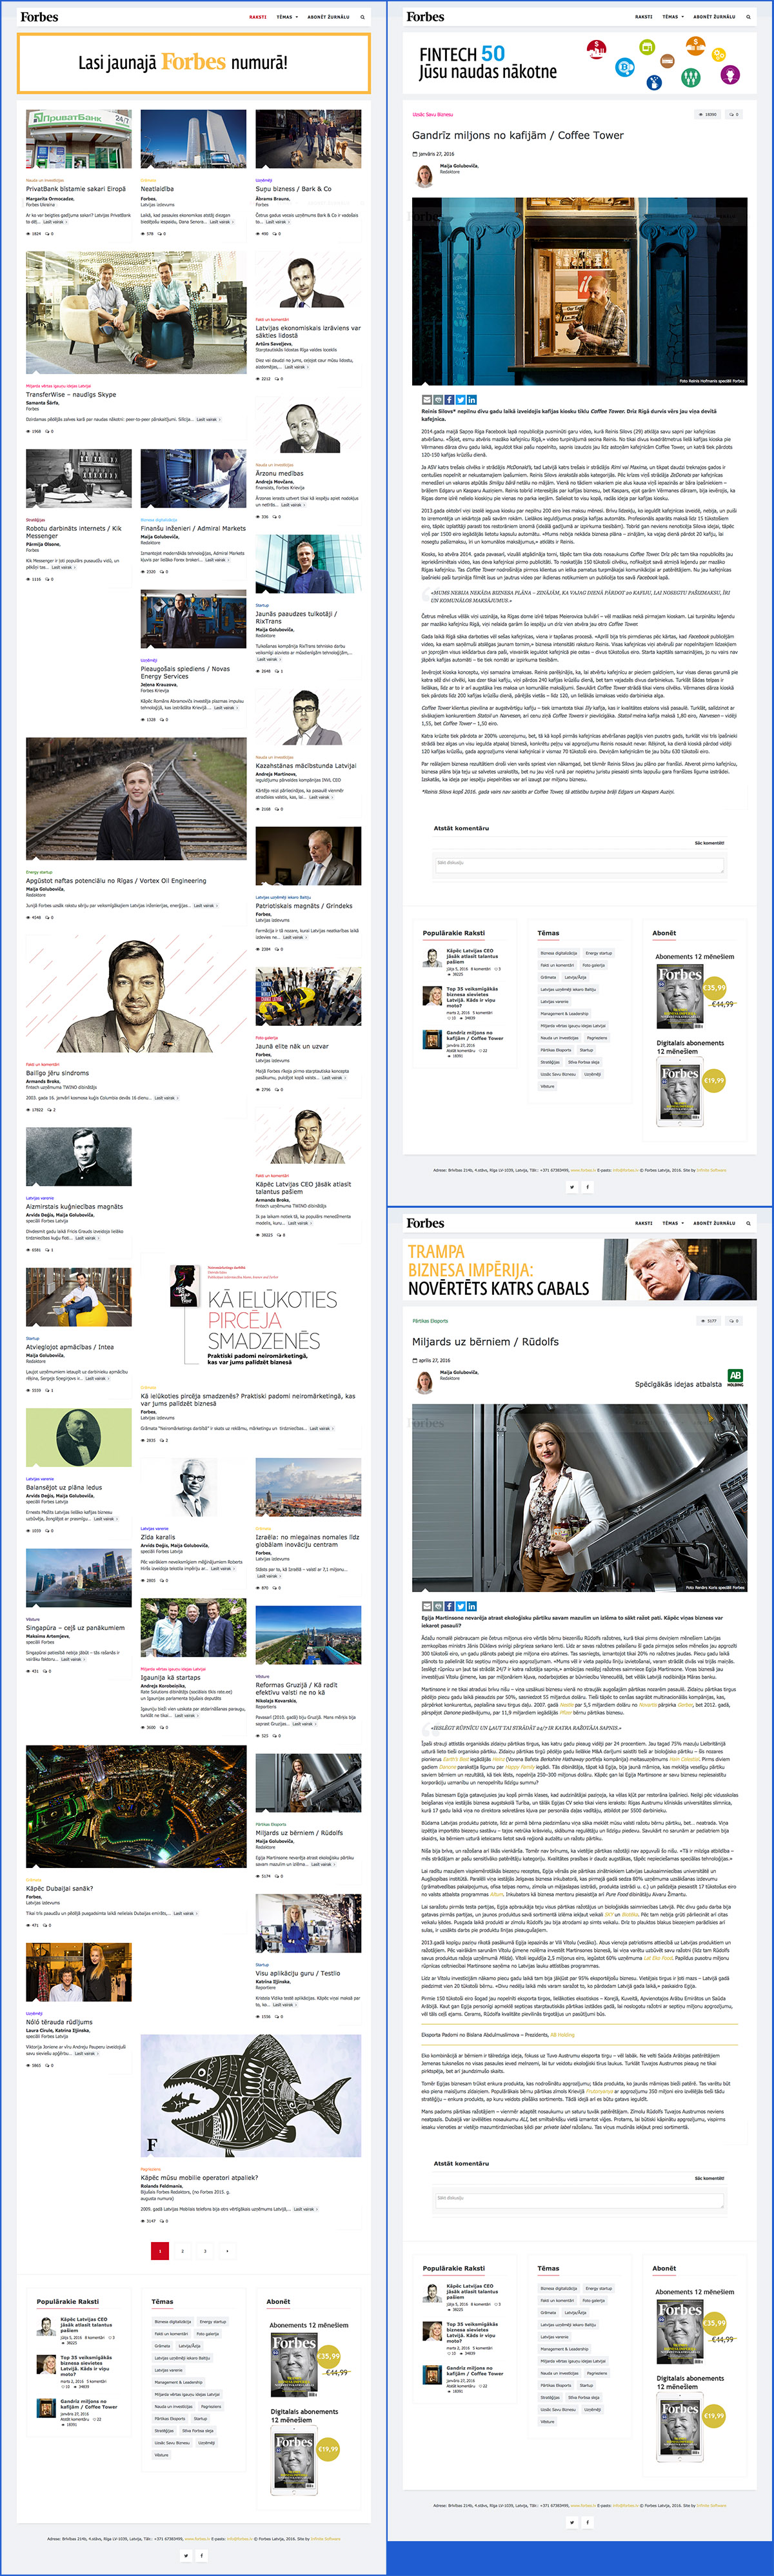Click Forbes logo on Coffee Tower article page

click(x=425, y=17)
